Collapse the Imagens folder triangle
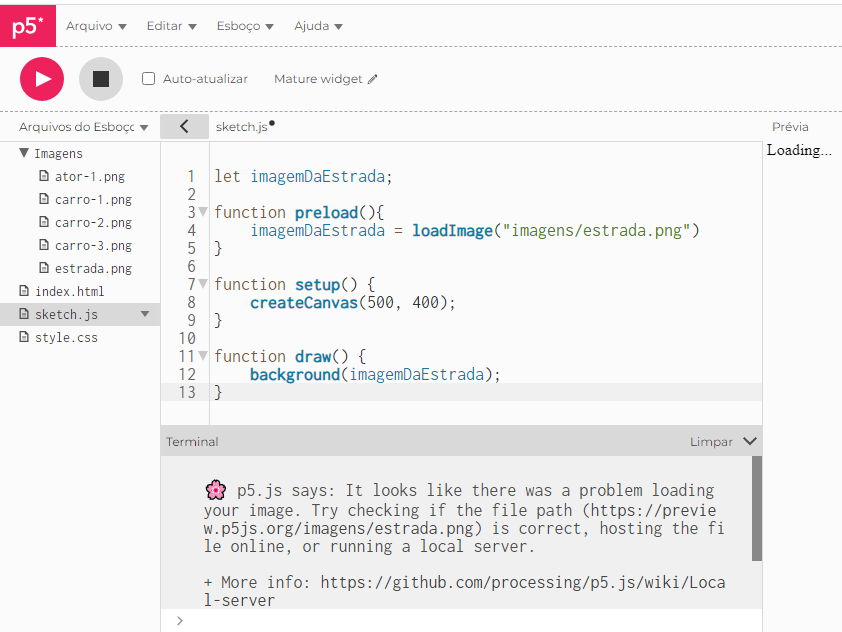842x632 pixels. (x=24, y=153)
